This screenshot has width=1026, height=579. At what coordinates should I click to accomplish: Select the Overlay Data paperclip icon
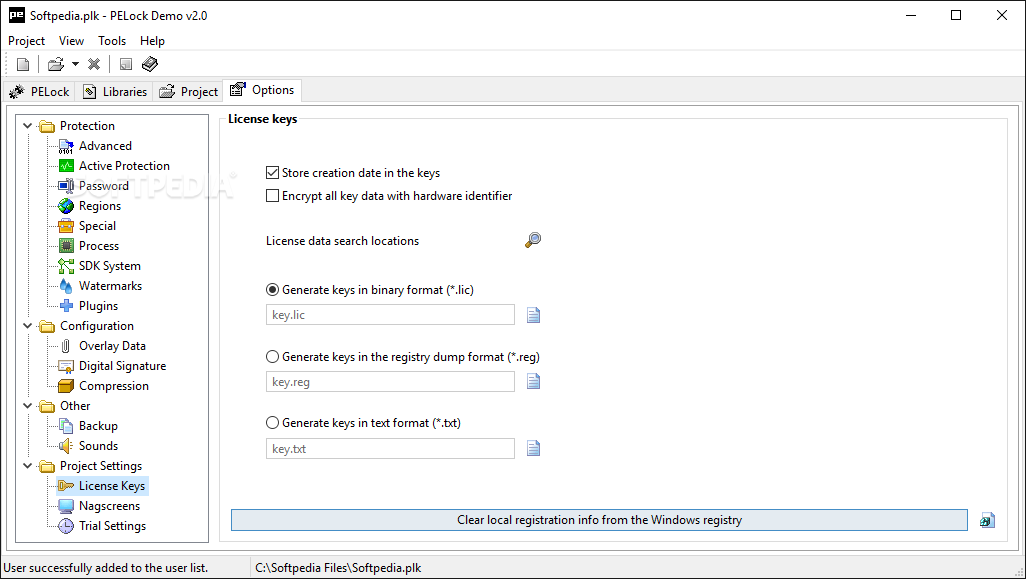[x=66, y=346]
